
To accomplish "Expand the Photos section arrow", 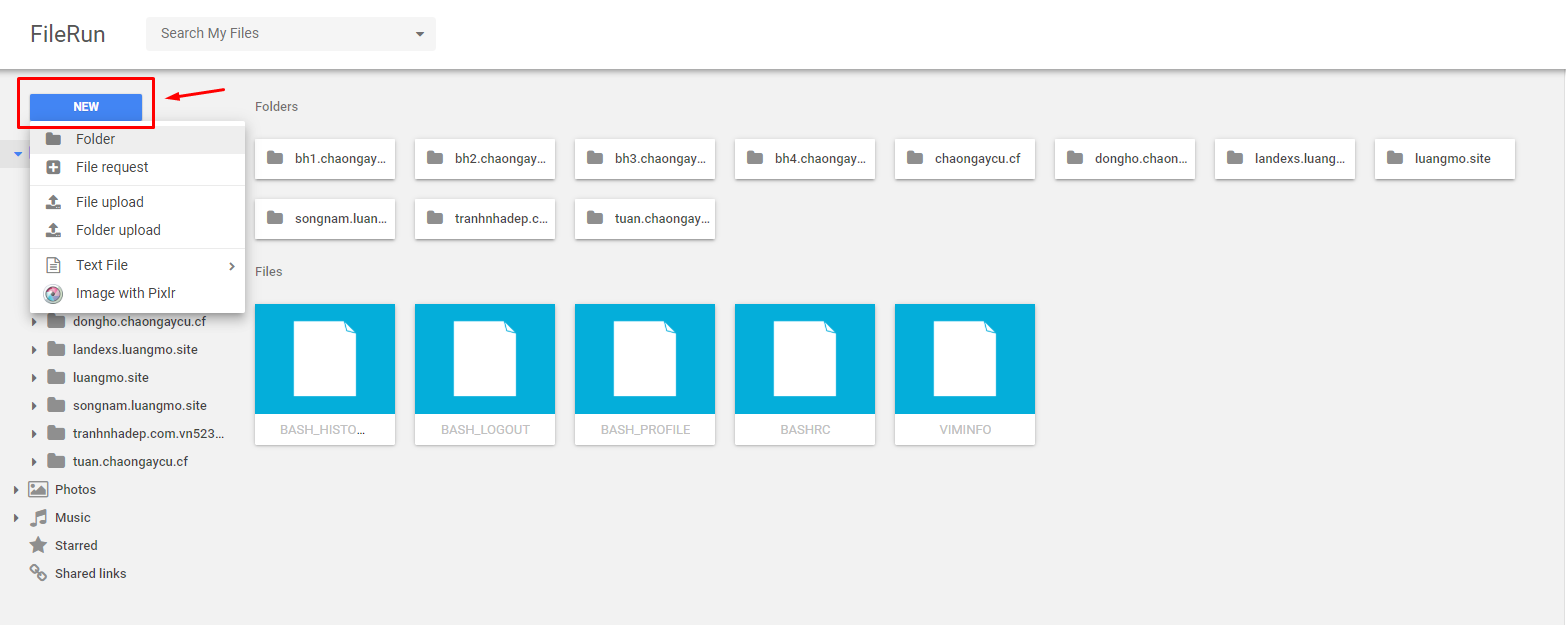I will 16,490.
